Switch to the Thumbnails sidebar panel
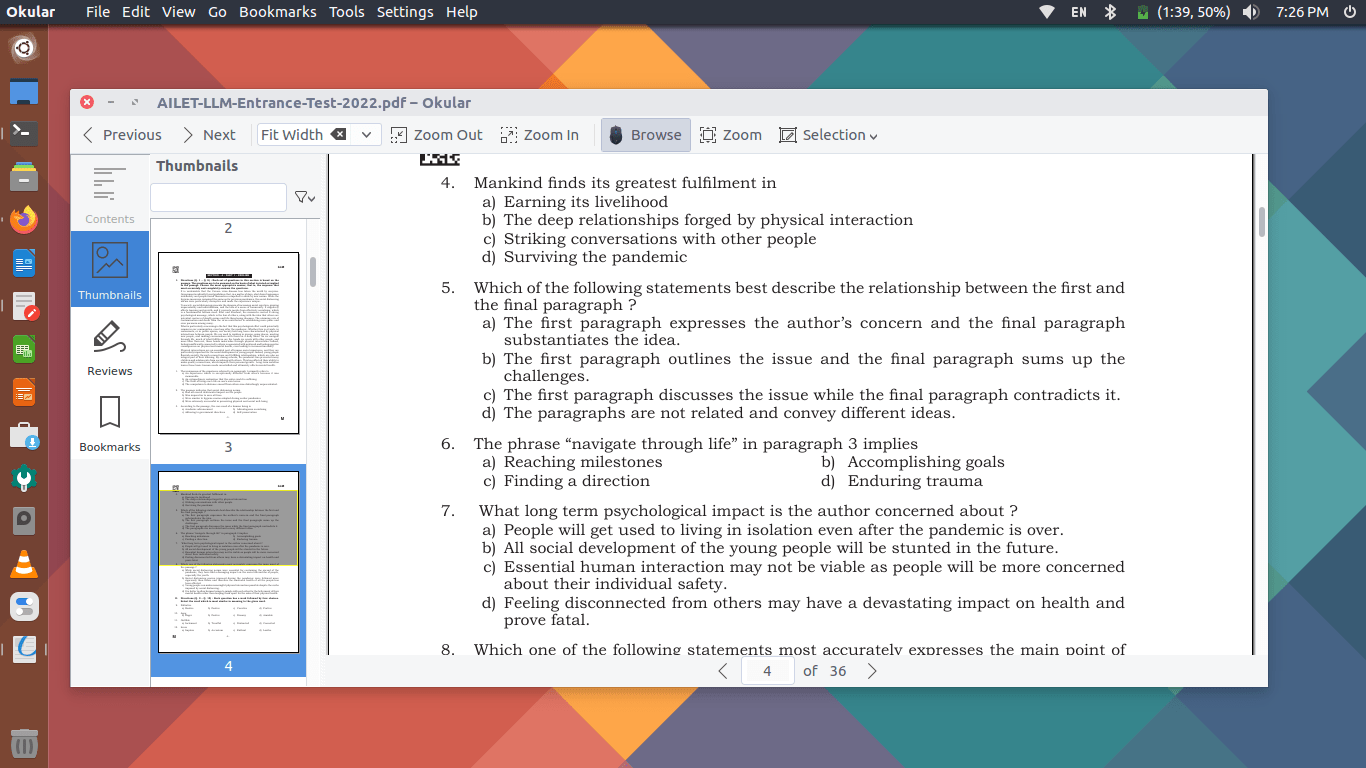This screenshot has width=1366, height=768. pyautogui.click(x=109, y=270)
